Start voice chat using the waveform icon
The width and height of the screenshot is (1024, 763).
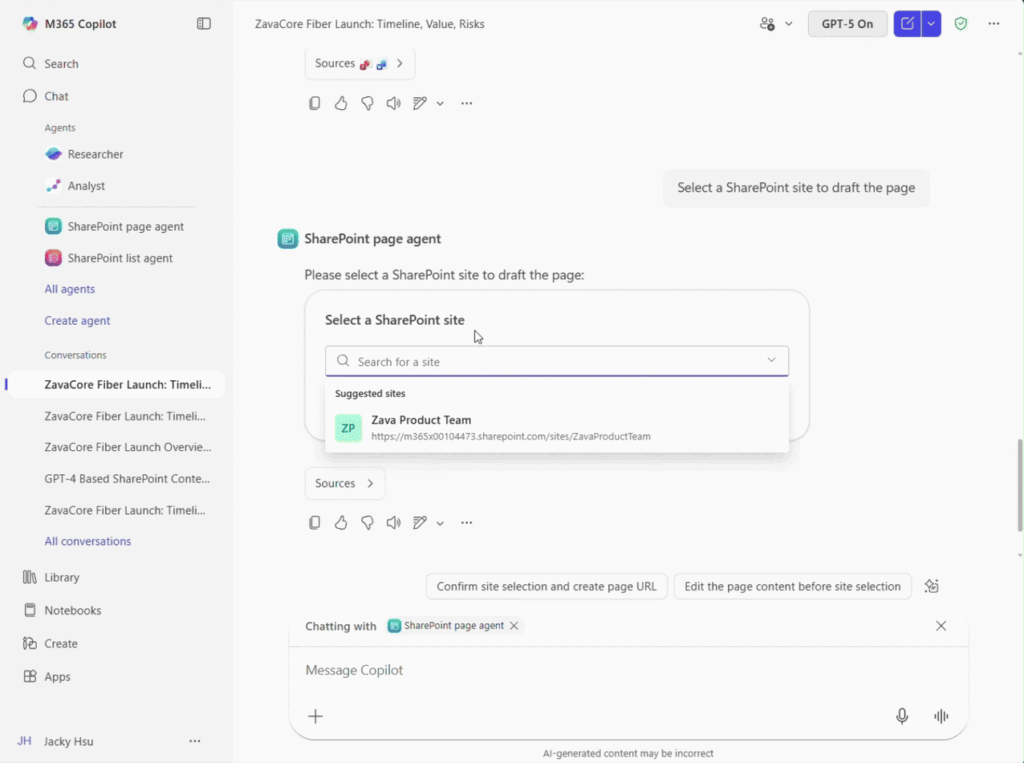pos(940,716)
